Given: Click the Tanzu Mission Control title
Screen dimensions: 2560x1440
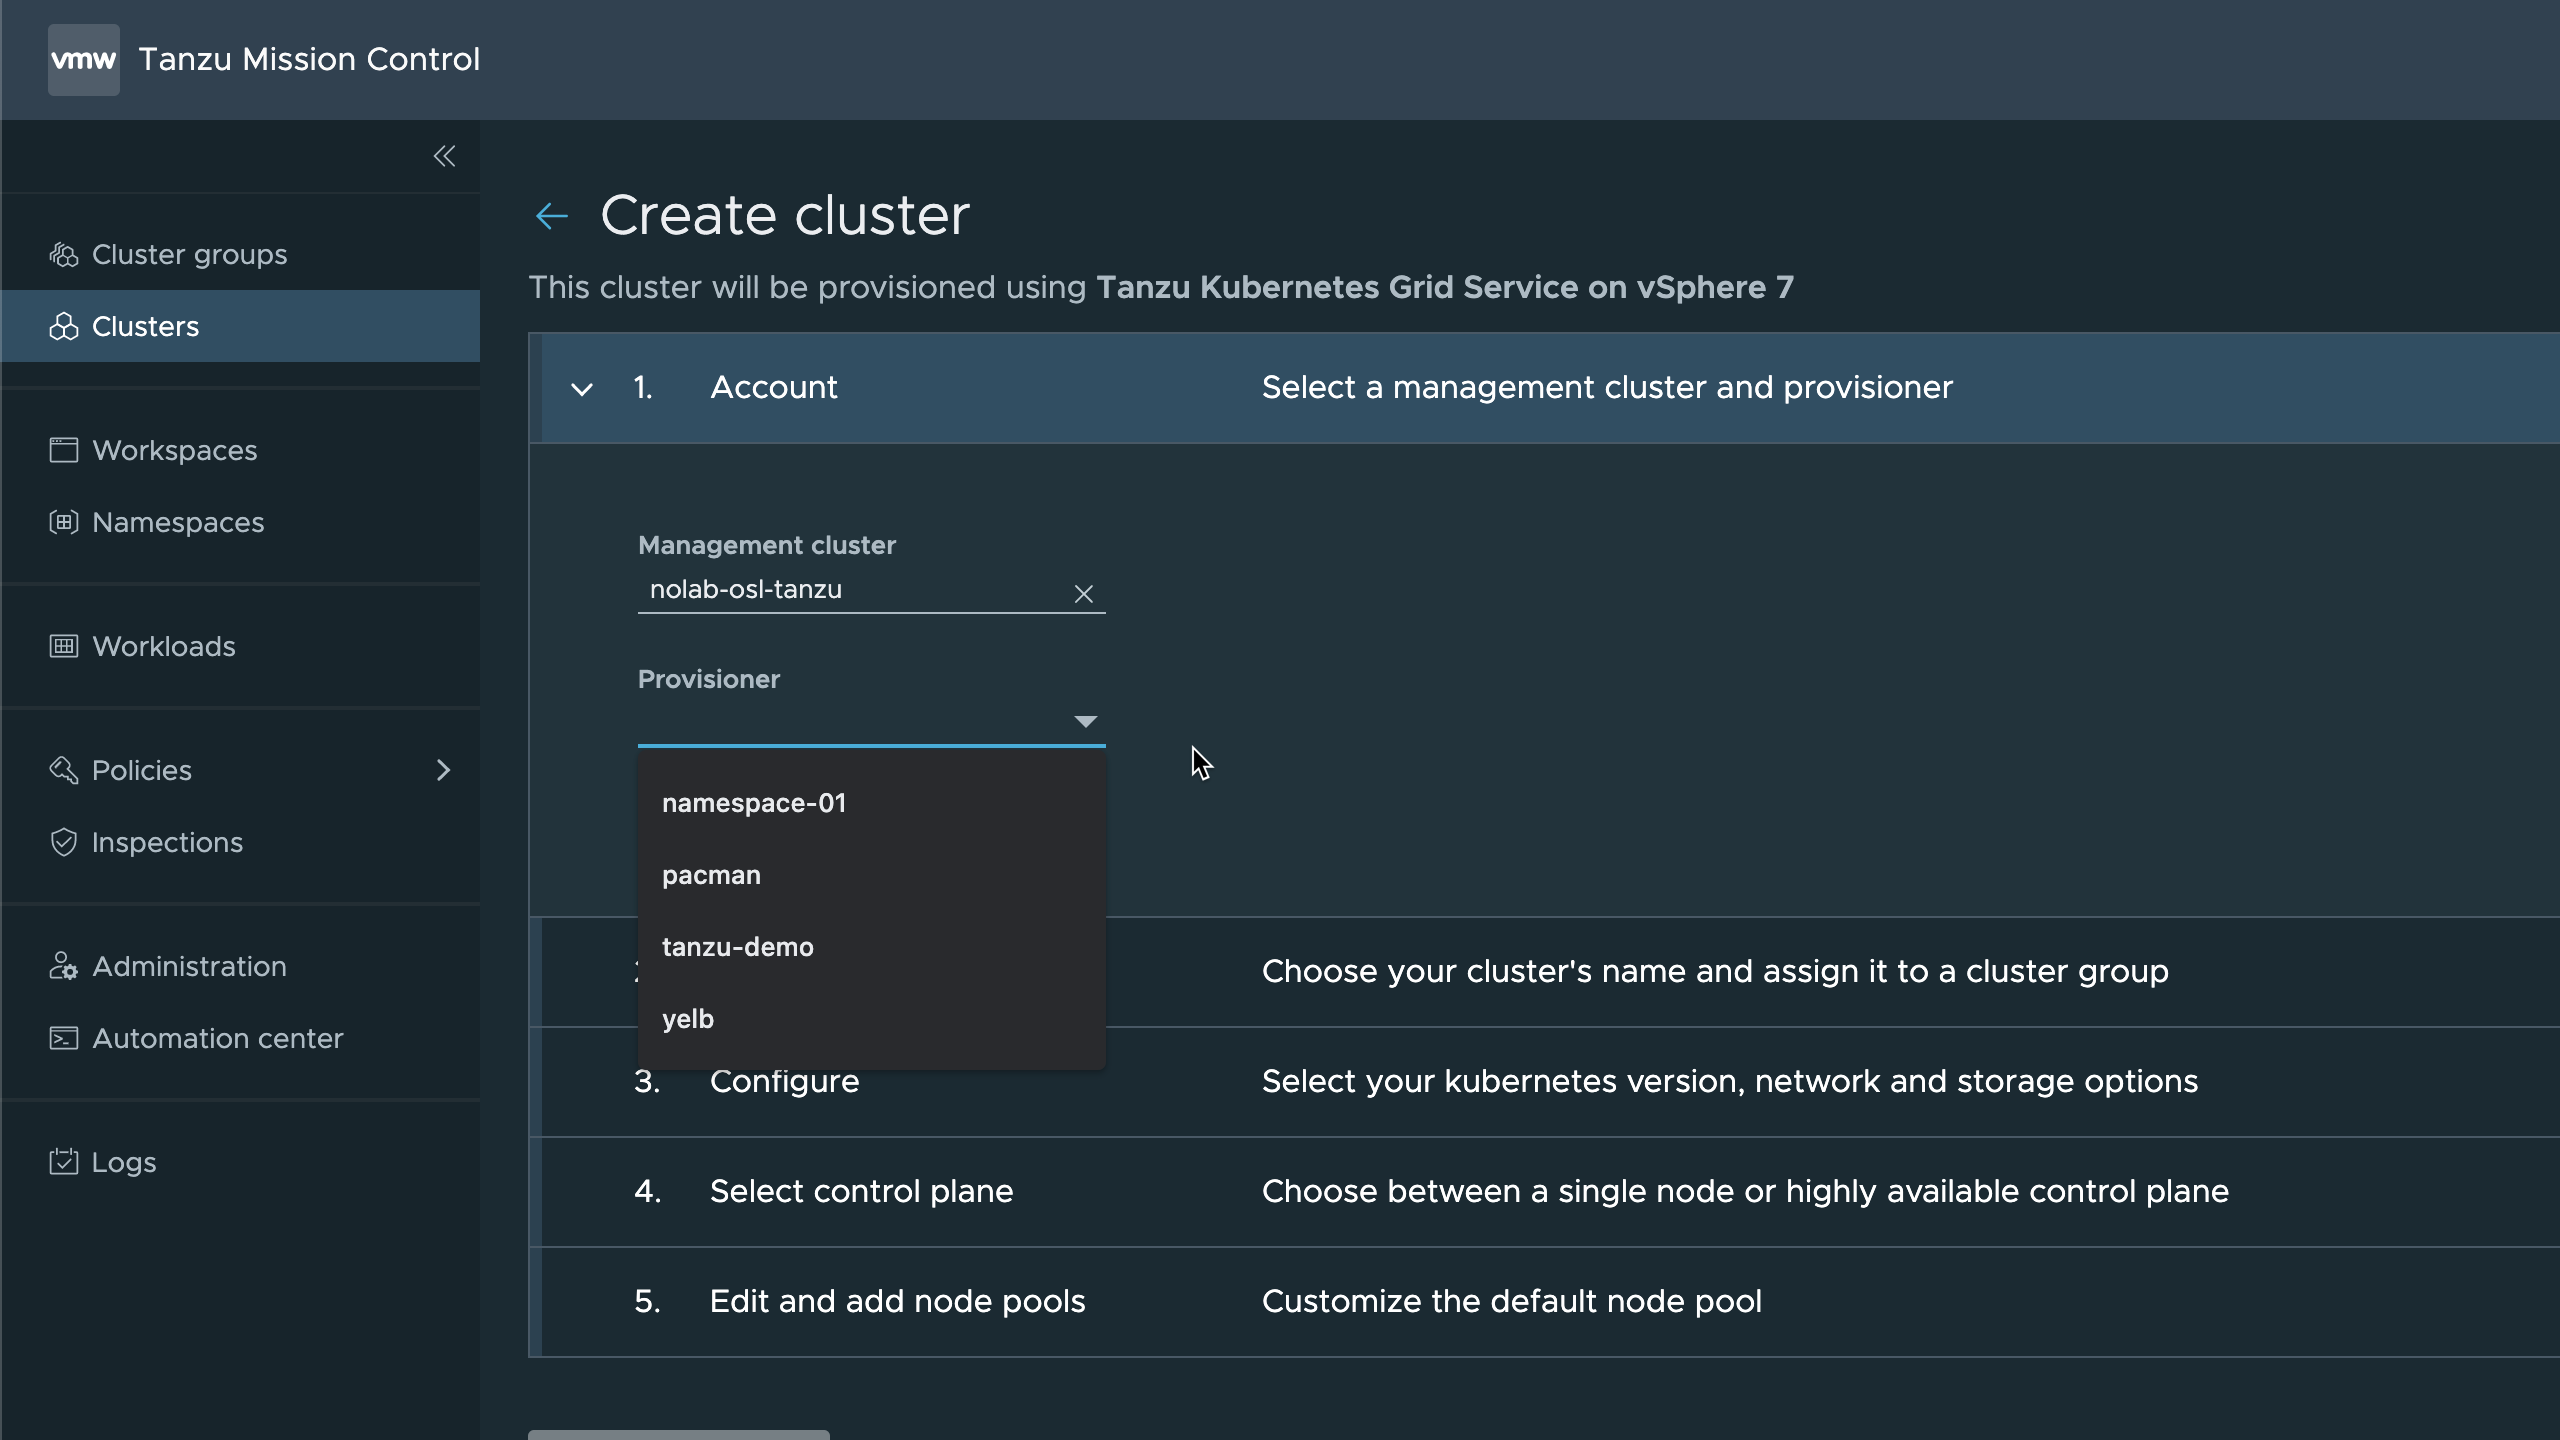Looking at the screenshot, I should tap(309, 60).
